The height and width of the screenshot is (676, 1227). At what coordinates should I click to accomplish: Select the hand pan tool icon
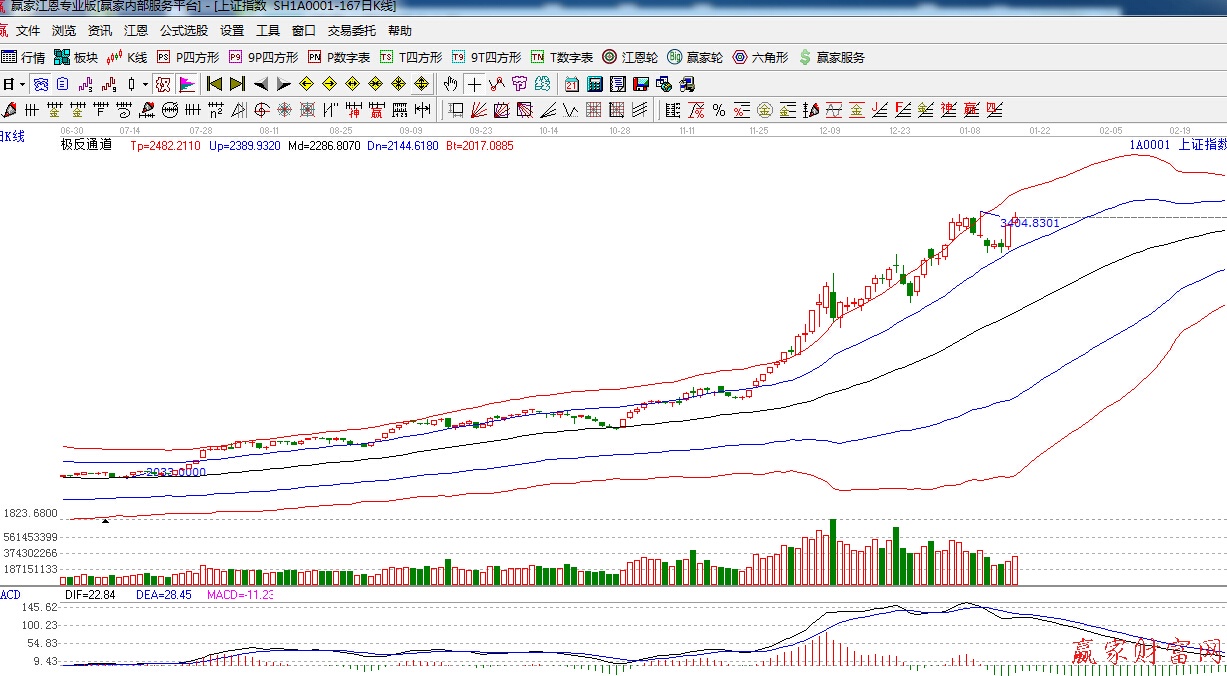451,84
